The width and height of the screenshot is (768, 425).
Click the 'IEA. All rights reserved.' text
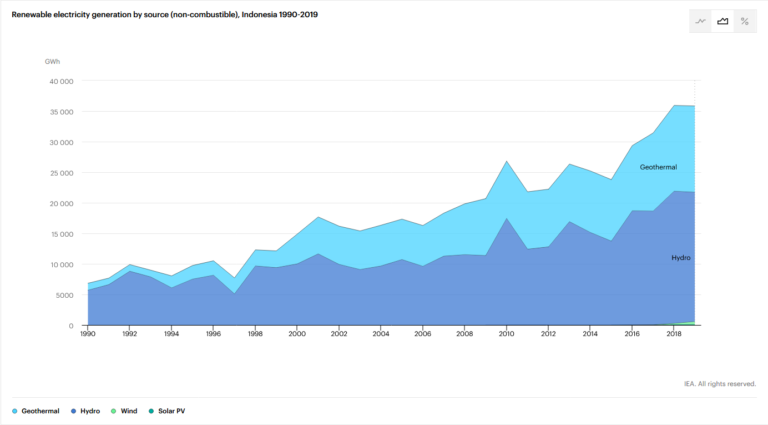pos(720,382)
